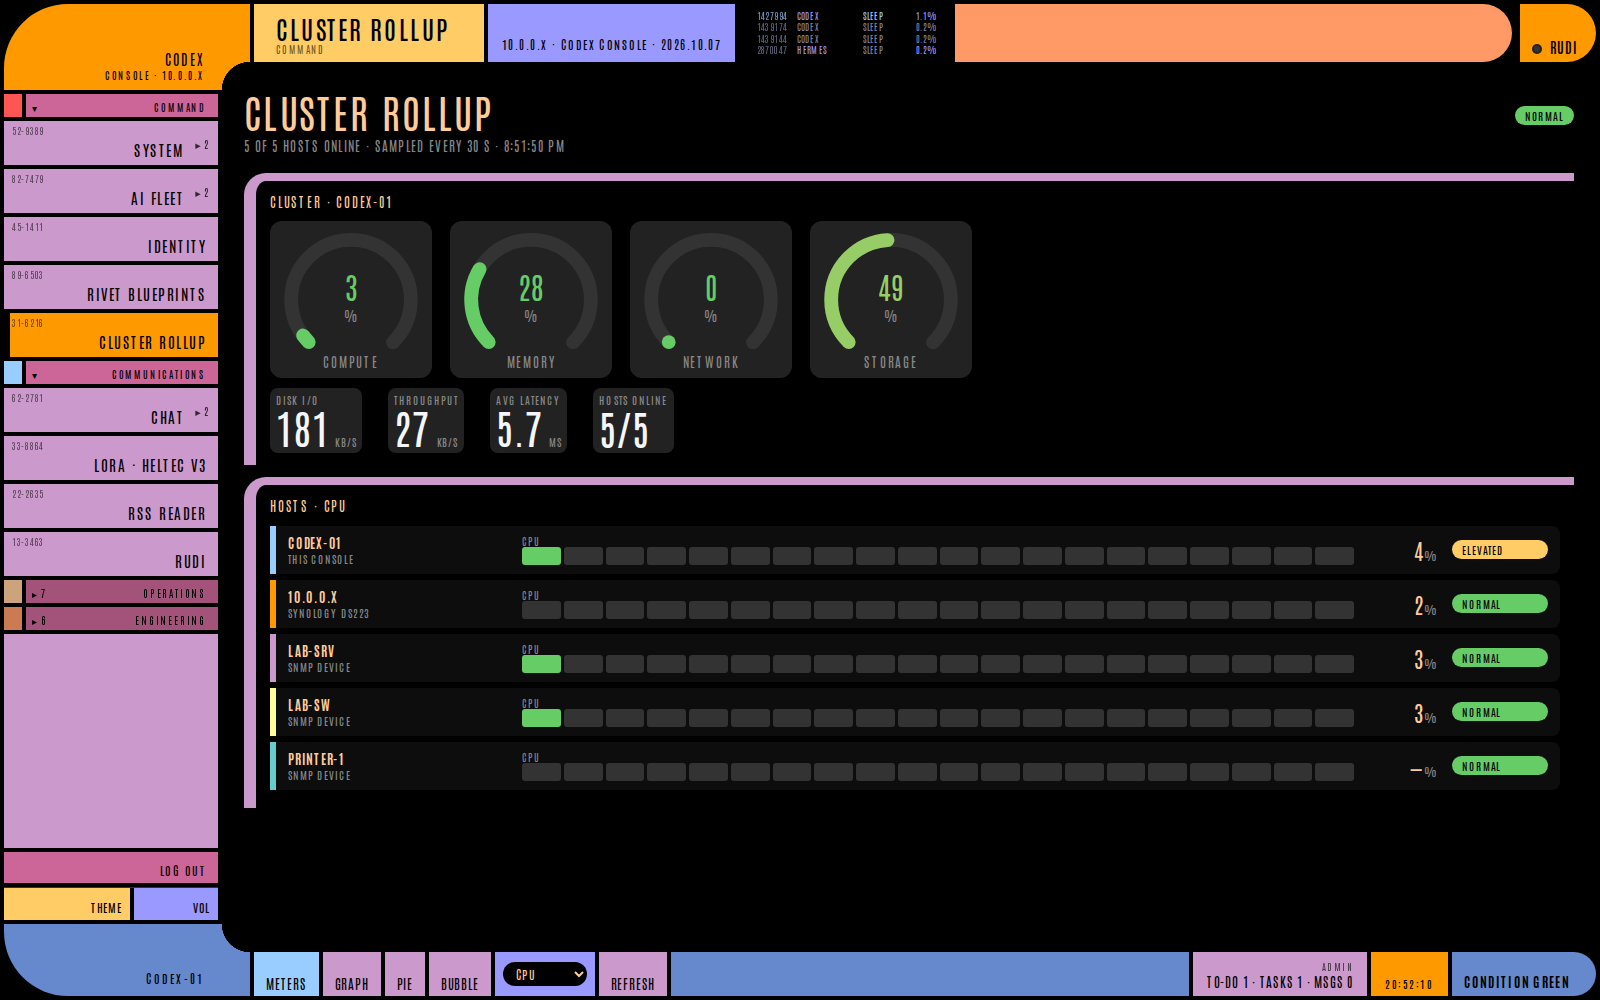Click the blue Communications color block

point(13,373)
